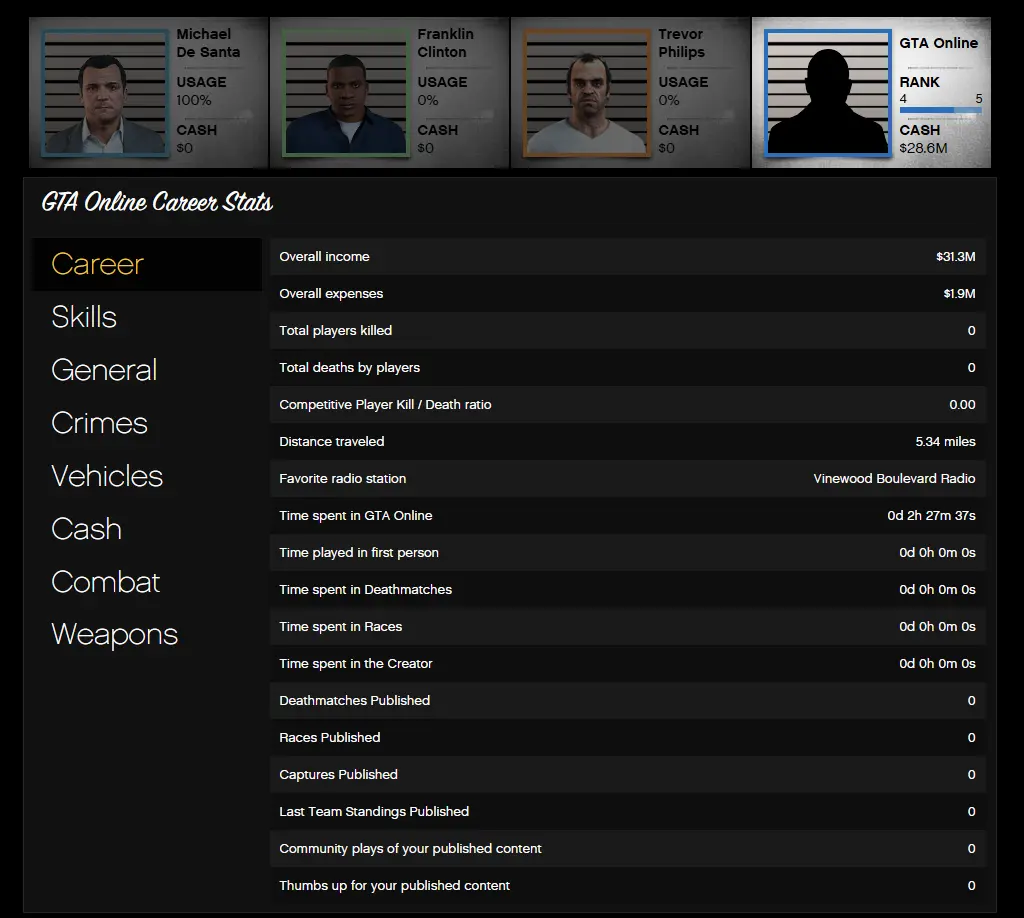Open the Vehicles stats tab

[x=106, y=476]
